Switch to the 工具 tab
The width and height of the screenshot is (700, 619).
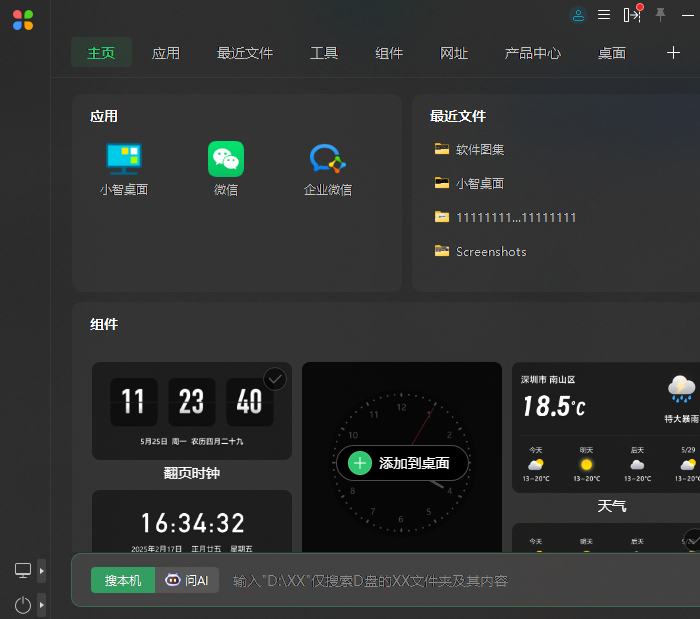click(324, 53)
